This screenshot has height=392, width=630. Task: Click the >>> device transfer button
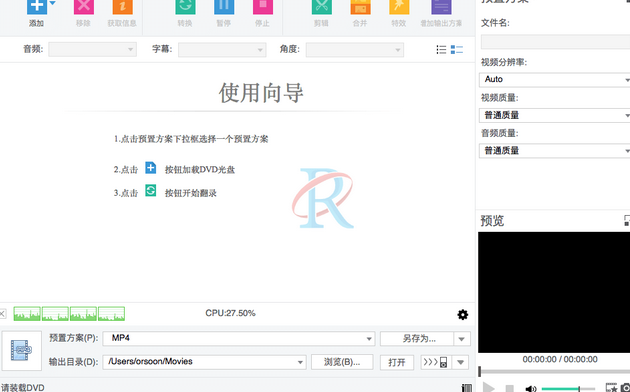(x=436, y=362)
